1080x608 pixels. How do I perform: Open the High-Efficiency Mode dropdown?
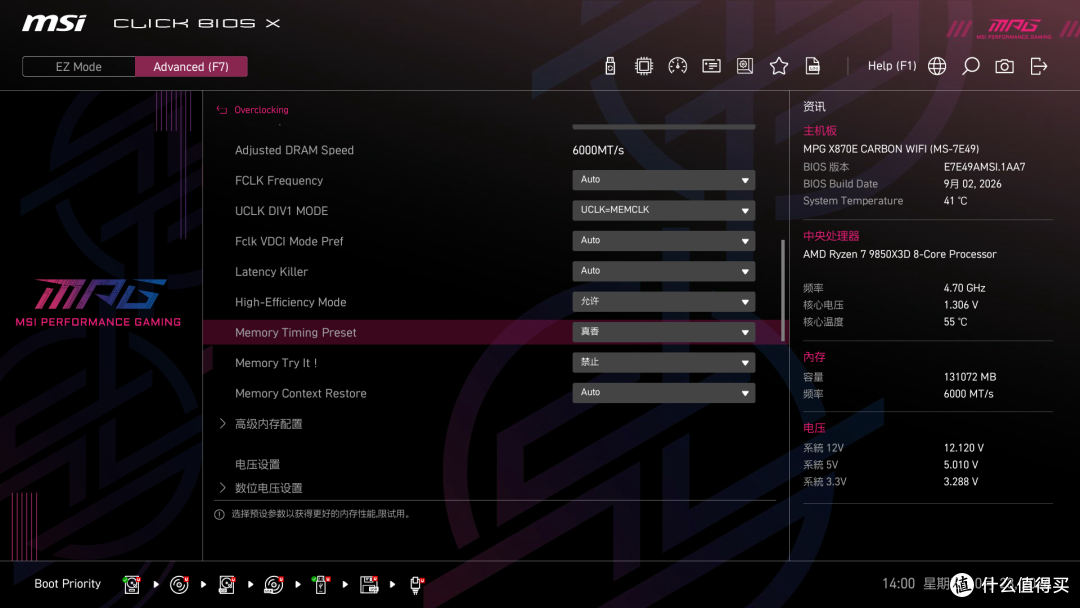(663, 302)
